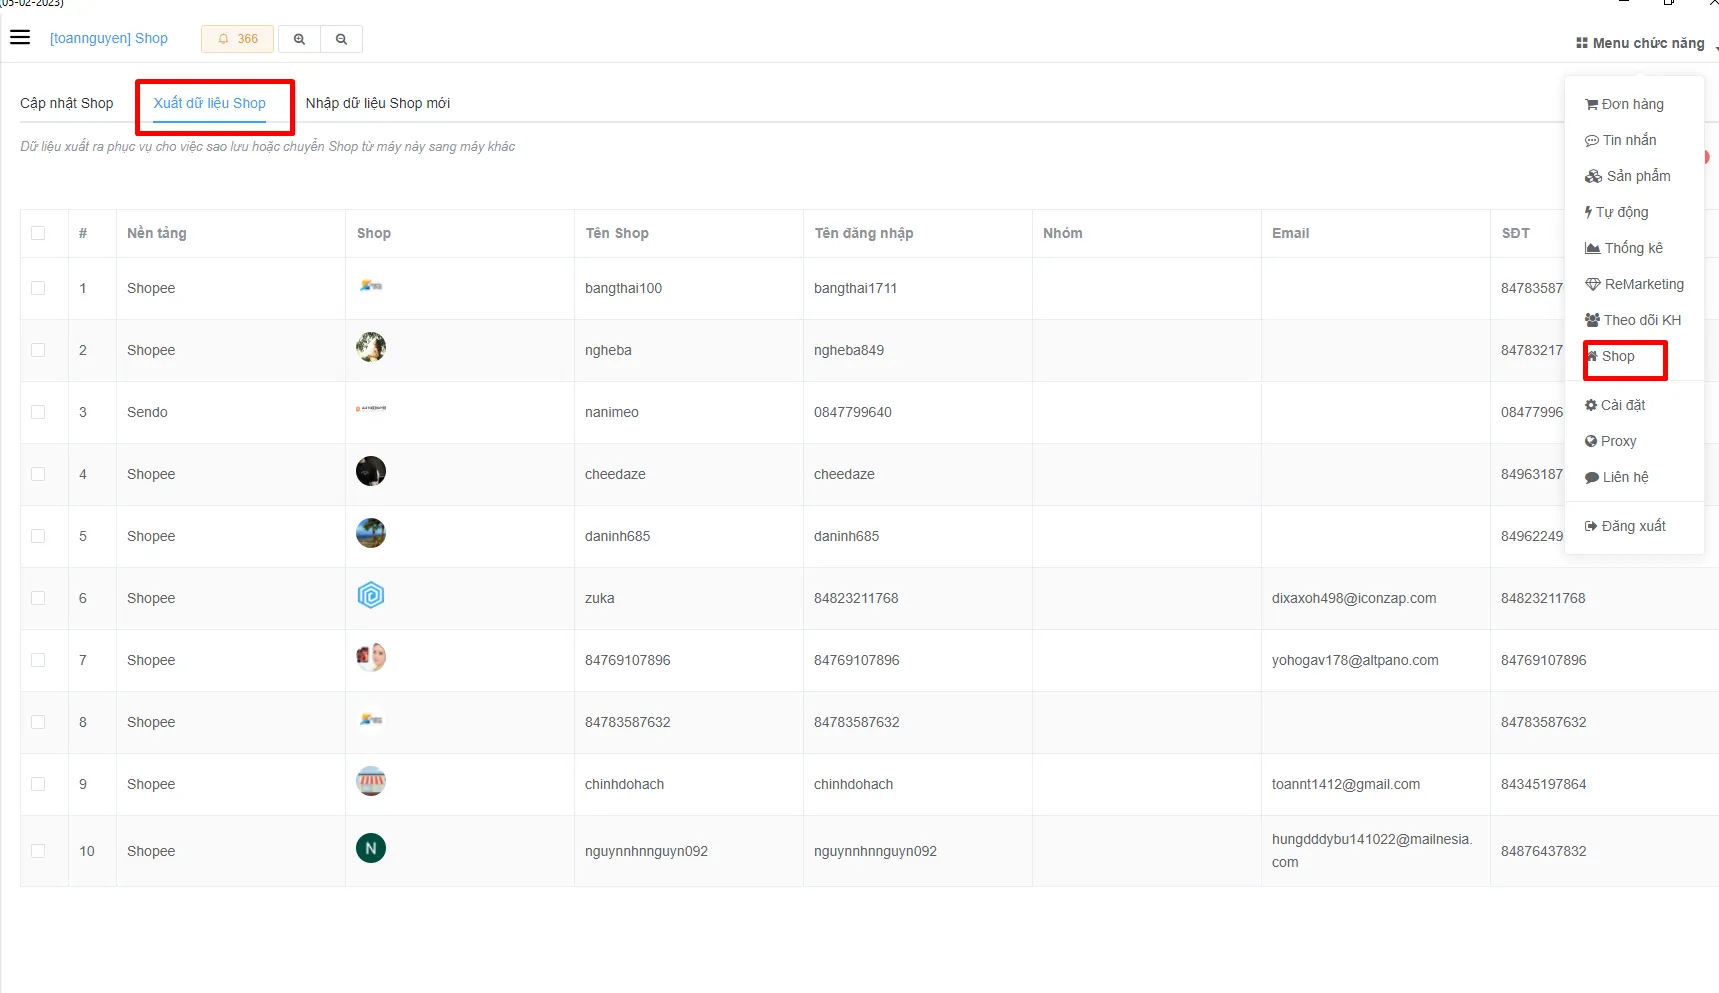Click the zoom in magnifier
Screen dimensions: 1719x993
[x=299, y=39]
